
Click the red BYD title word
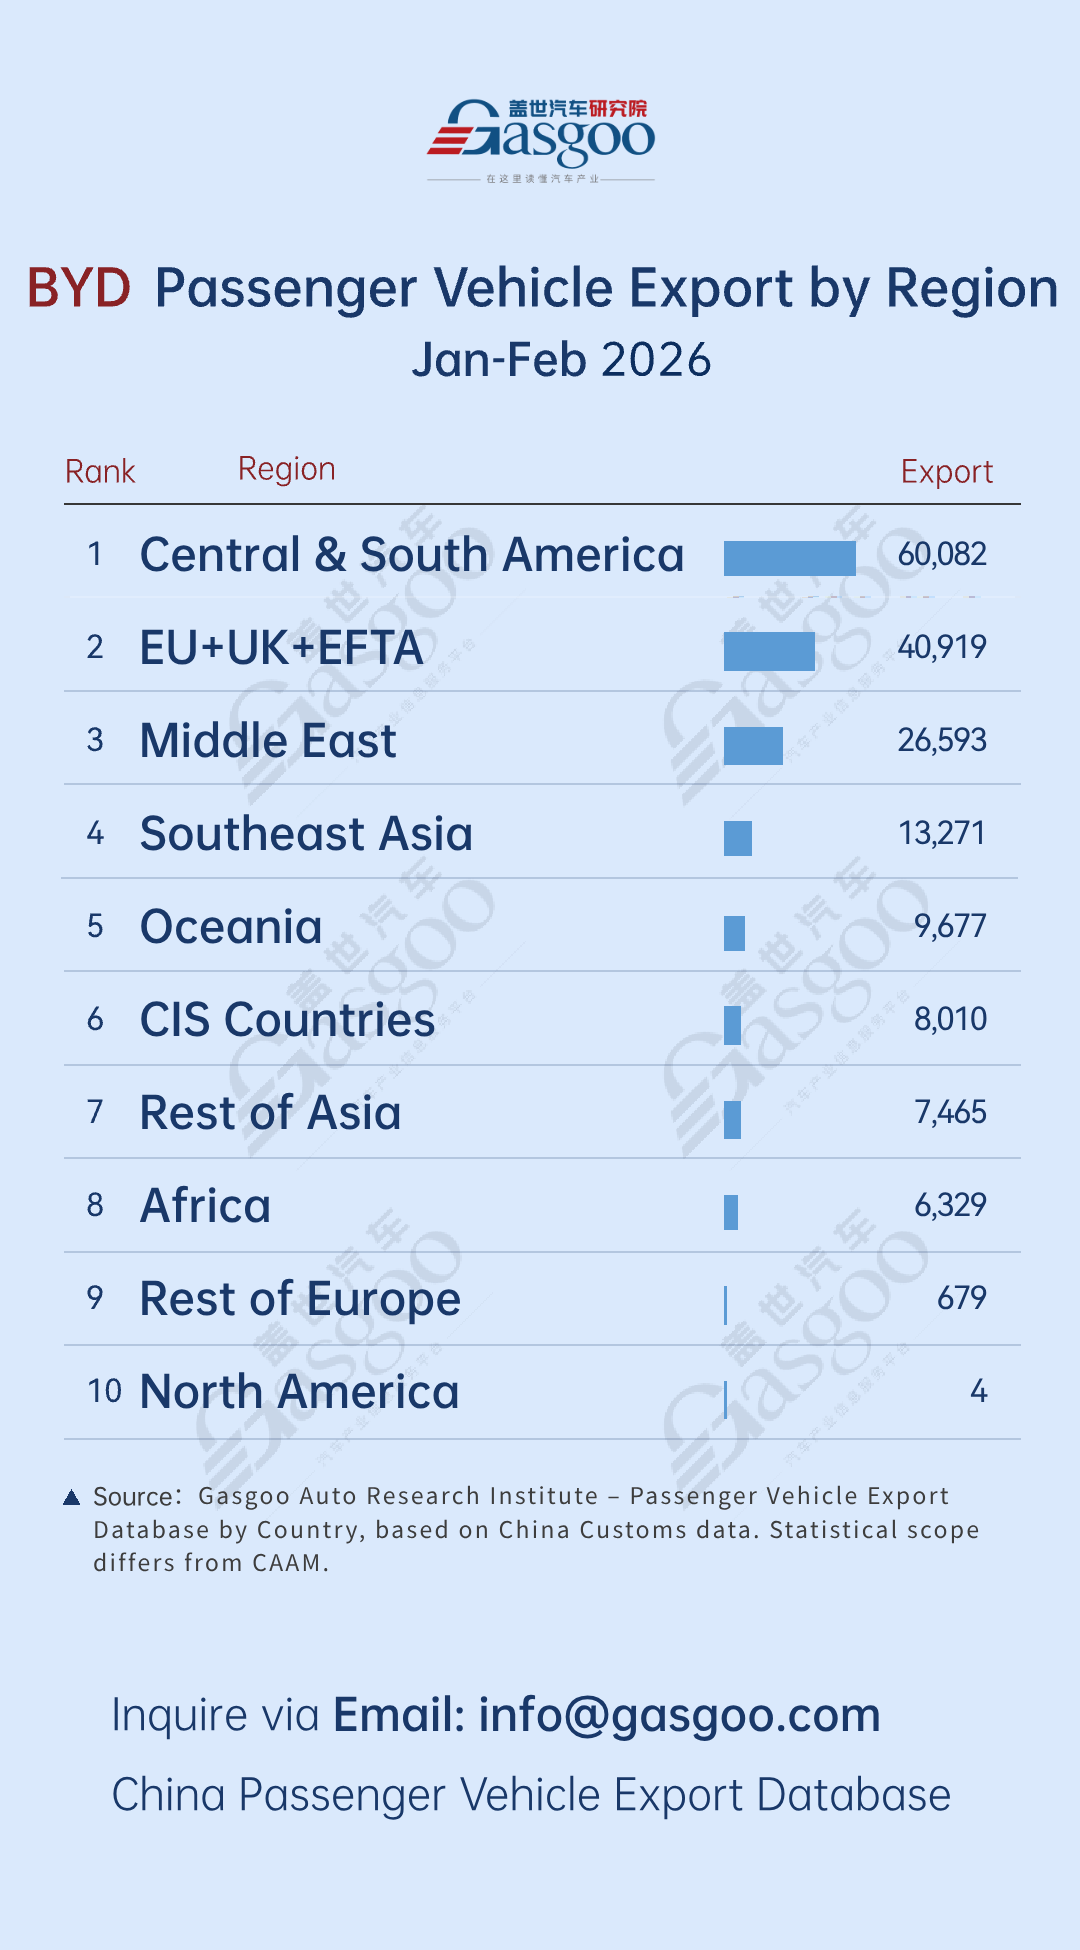click(79, 288)
